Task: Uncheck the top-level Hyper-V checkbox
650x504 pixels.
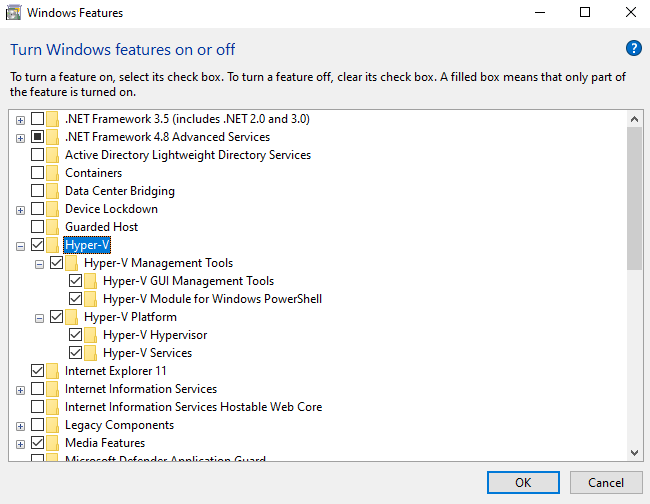Action: [37, 245]
